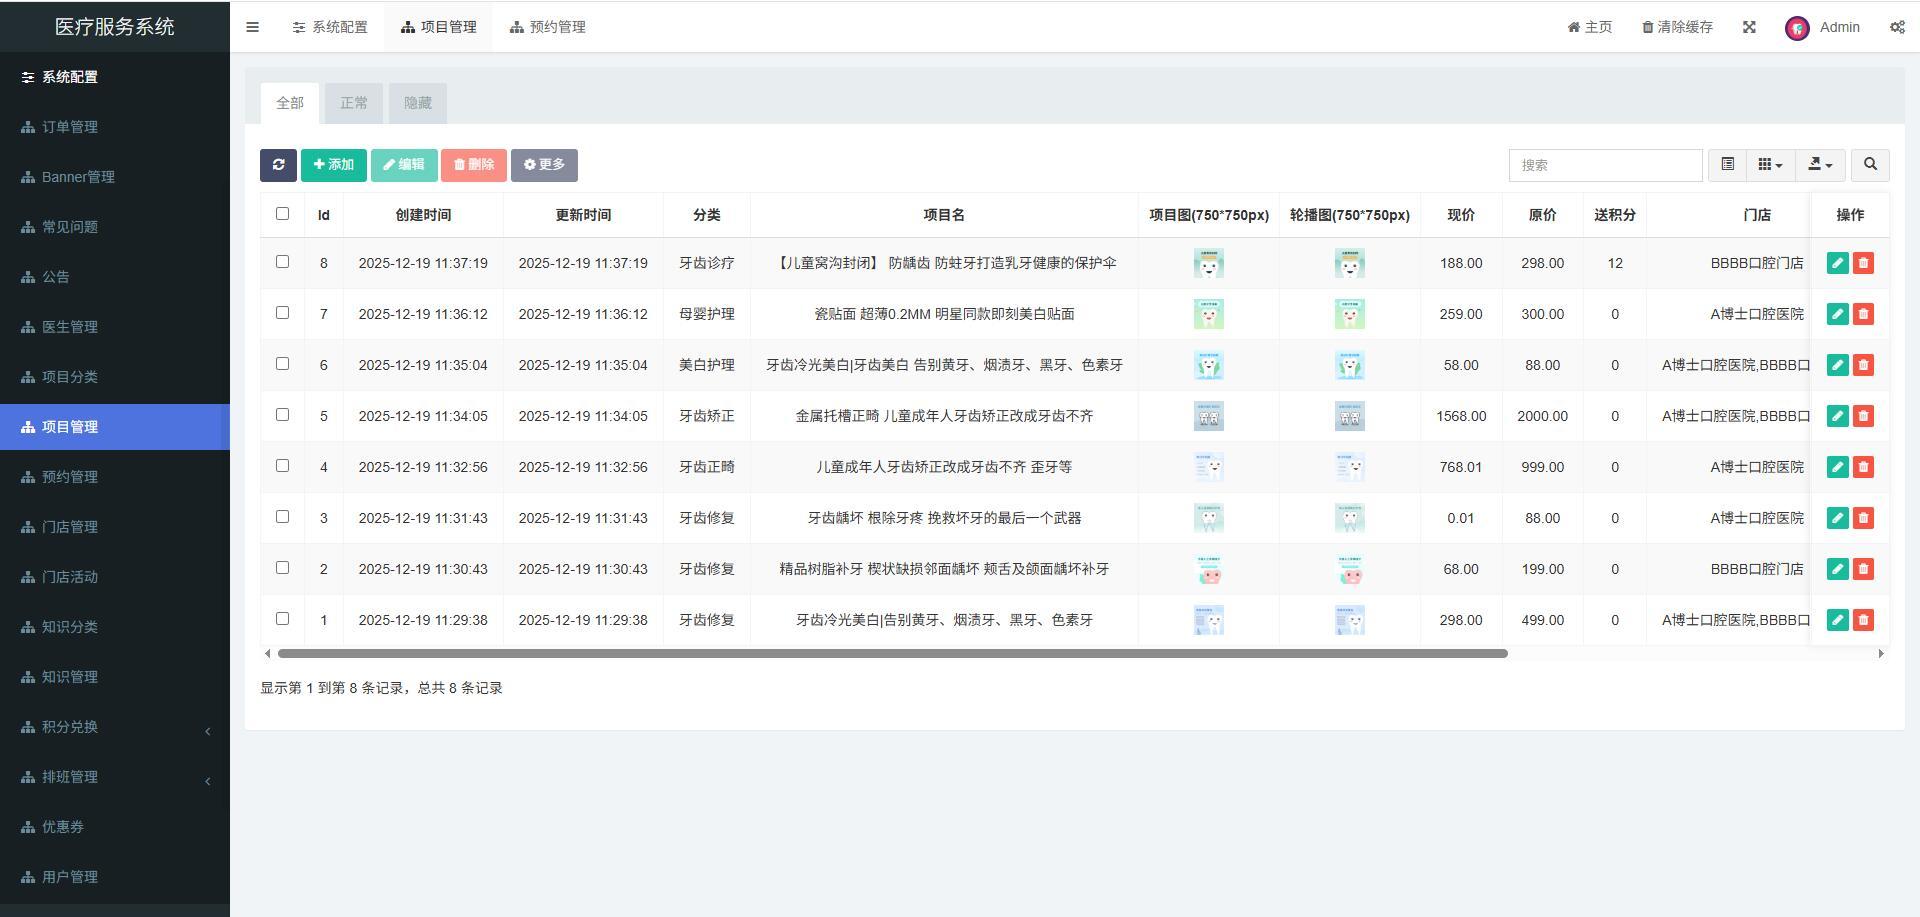Click the 搜索 input field

[x=1605, y=165]
